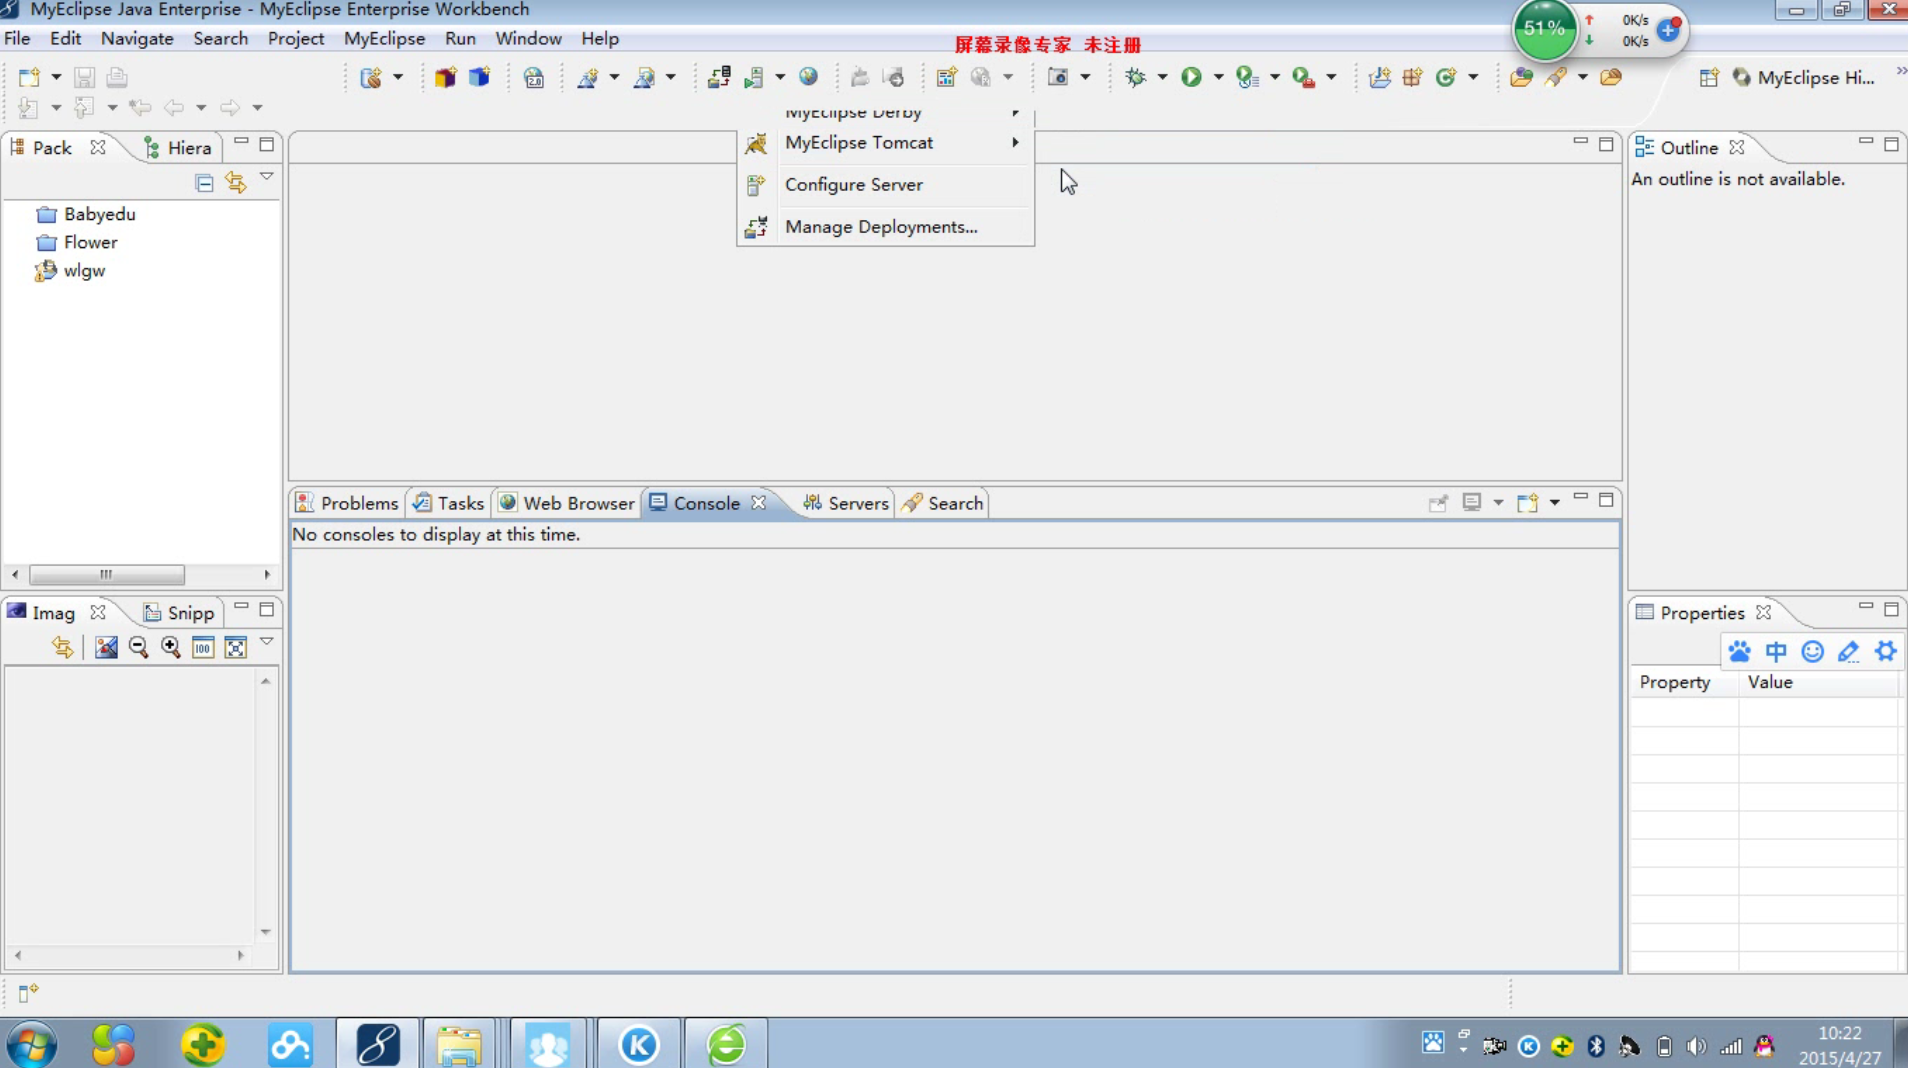Click the gear icon in Properties panel
Viewport: 1908px width, 1068px height.
click(x=1885, y=651)
